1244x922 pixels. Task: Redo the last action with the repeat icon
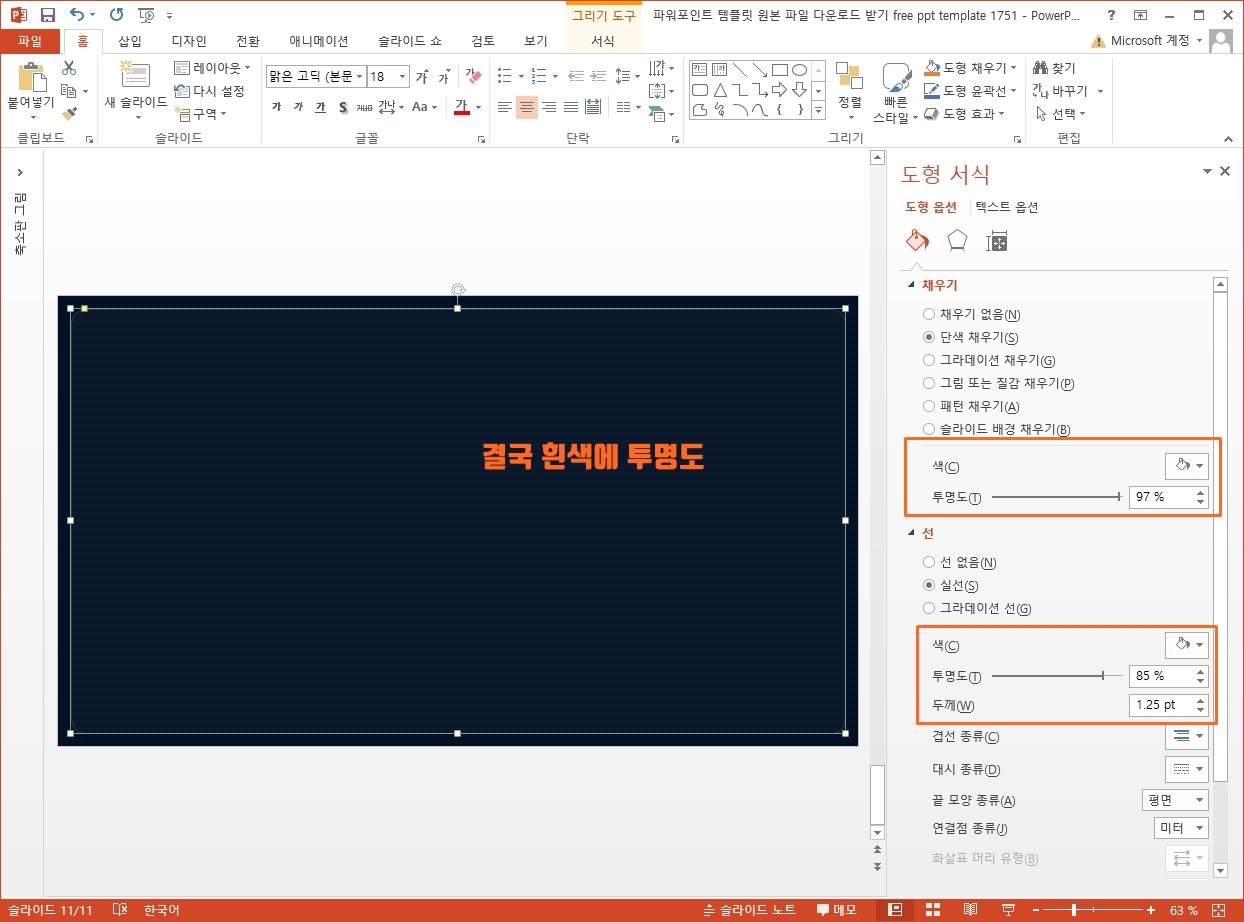click(x=116, y=15)
